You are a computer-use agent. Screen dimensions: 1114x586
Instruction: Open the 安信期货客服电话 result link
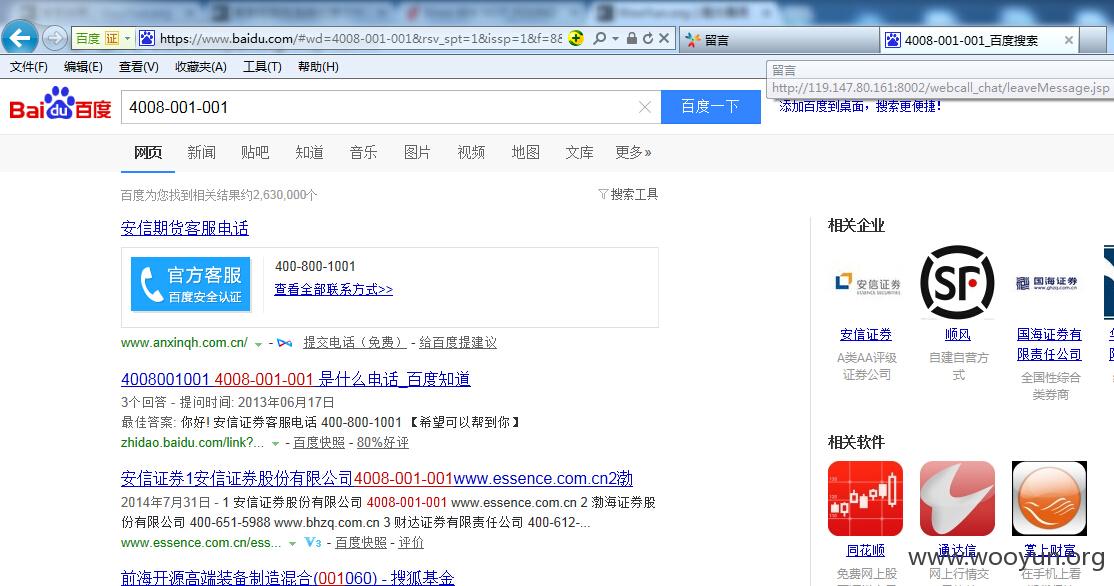[185, 228]
